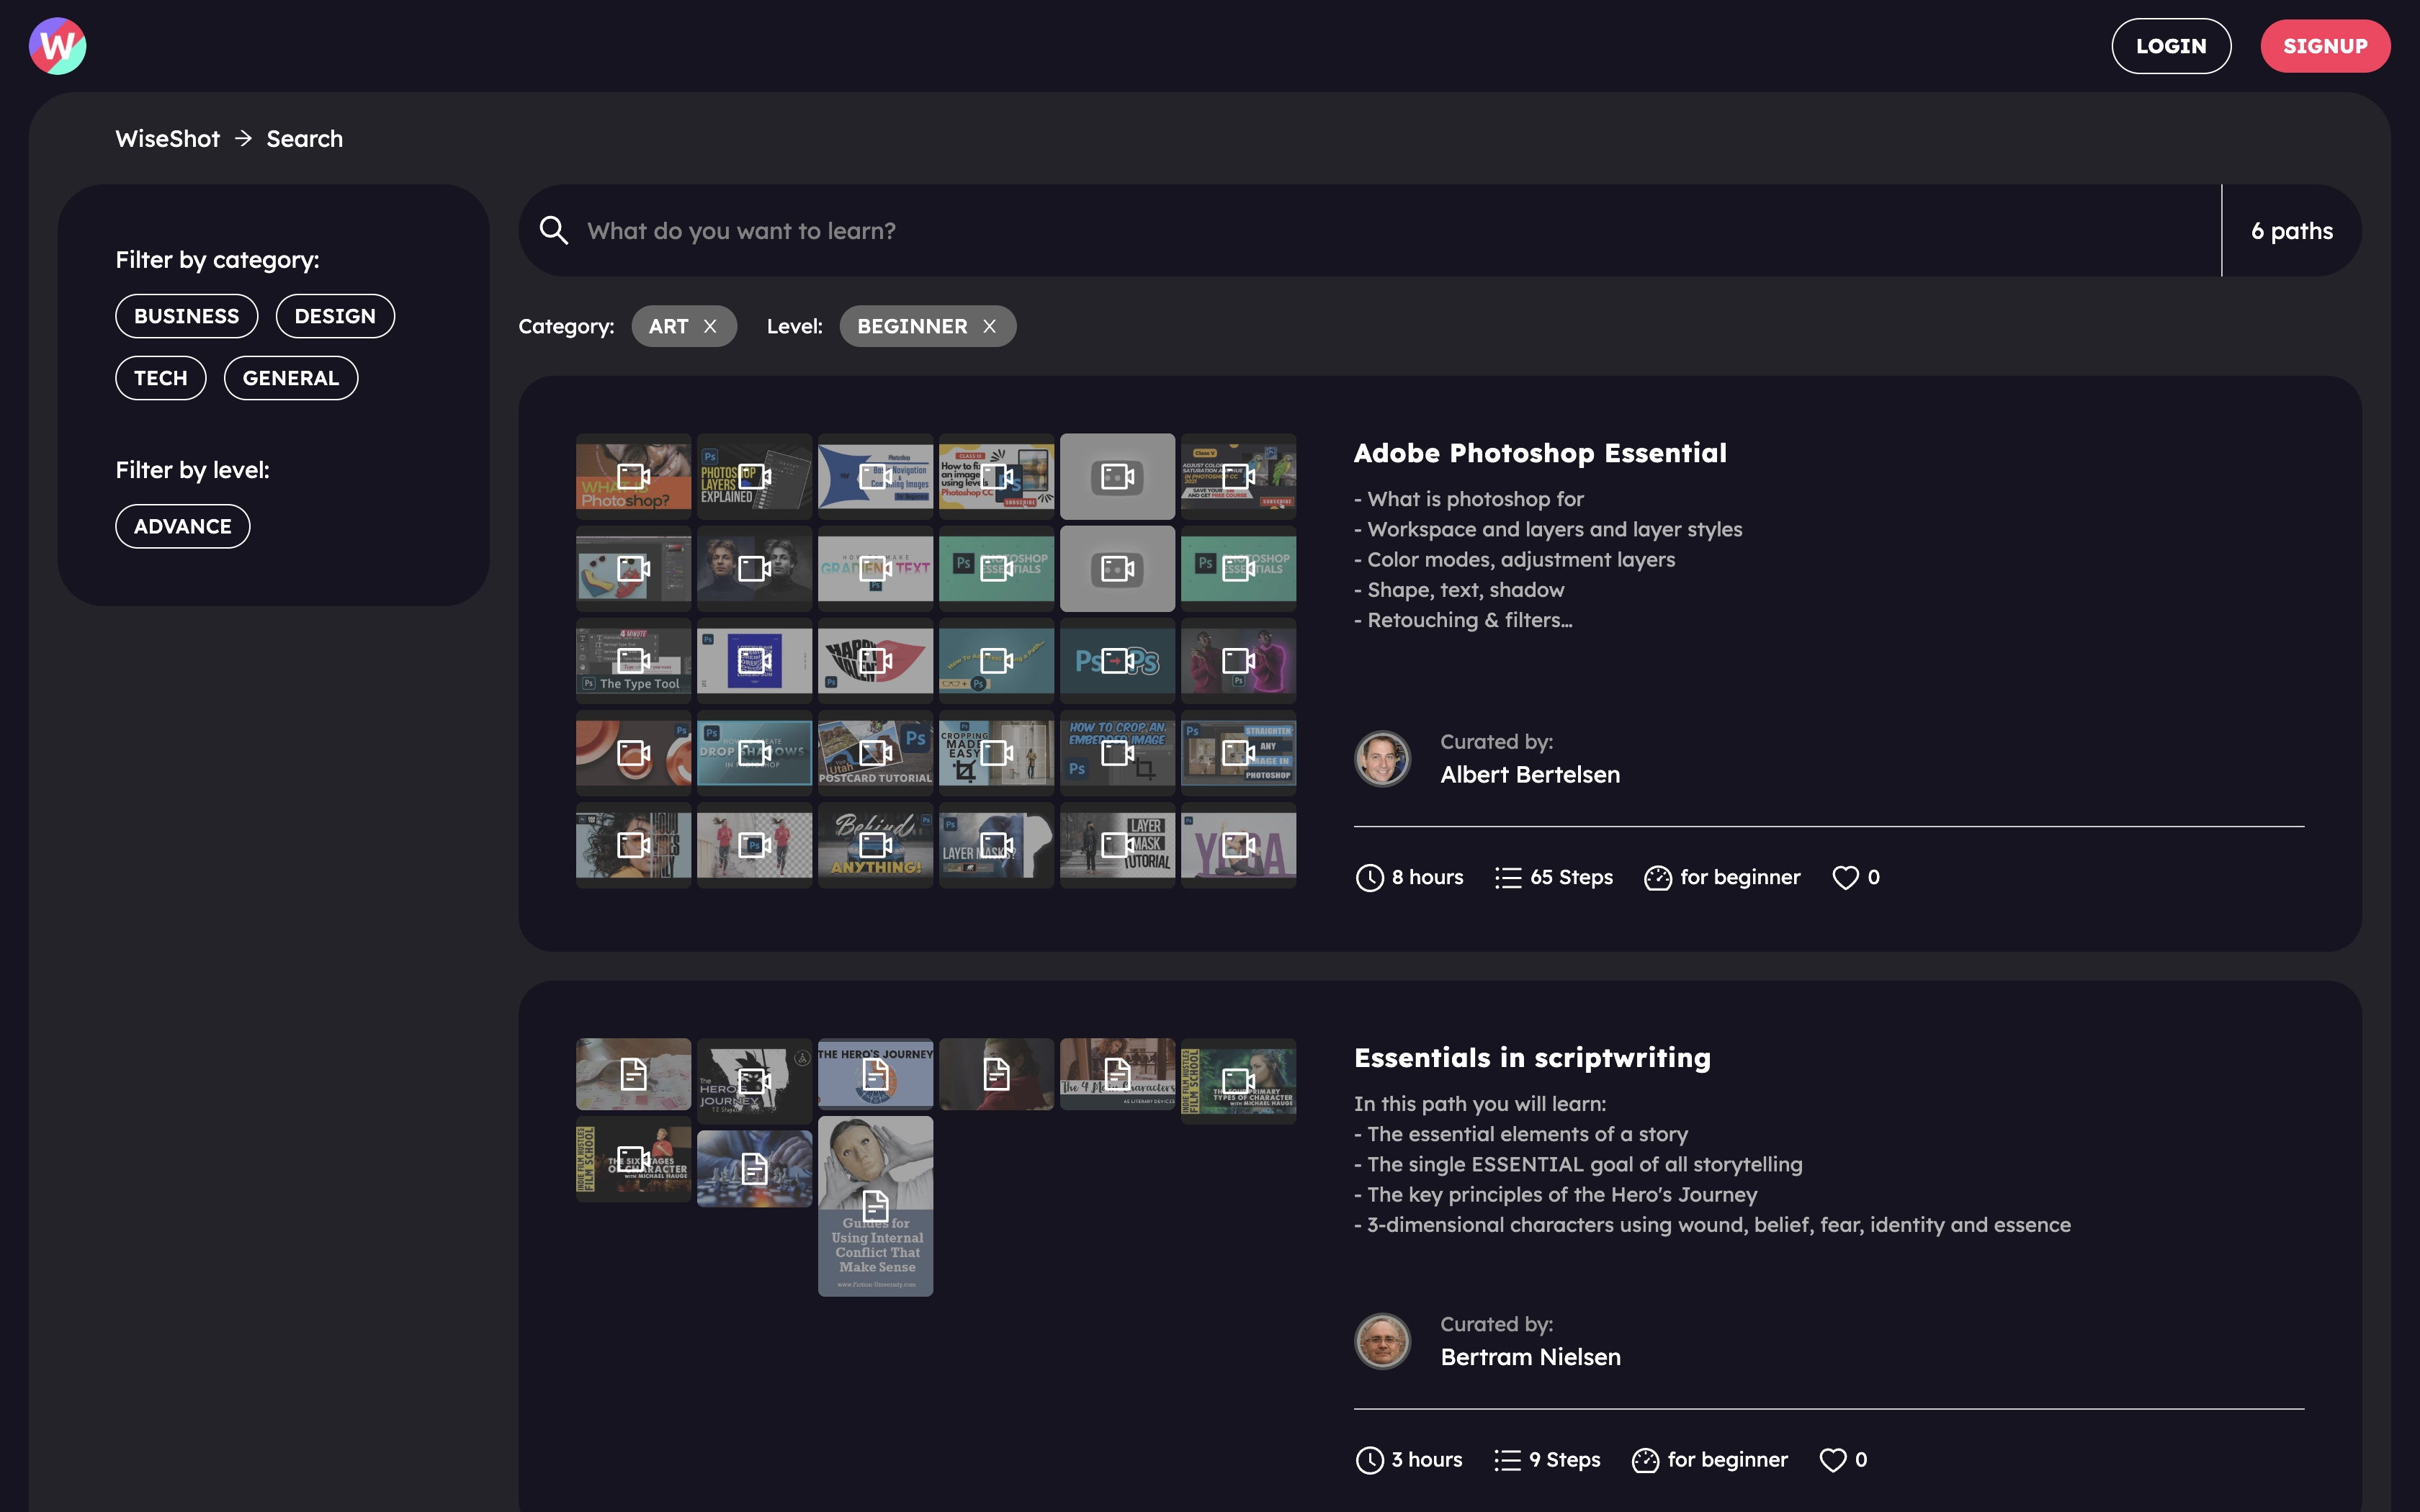Viewport: 2420px width, 1512px height.
Task: Open Bertram Nielsen's avatar
Action: (x=1382, y=1341)
